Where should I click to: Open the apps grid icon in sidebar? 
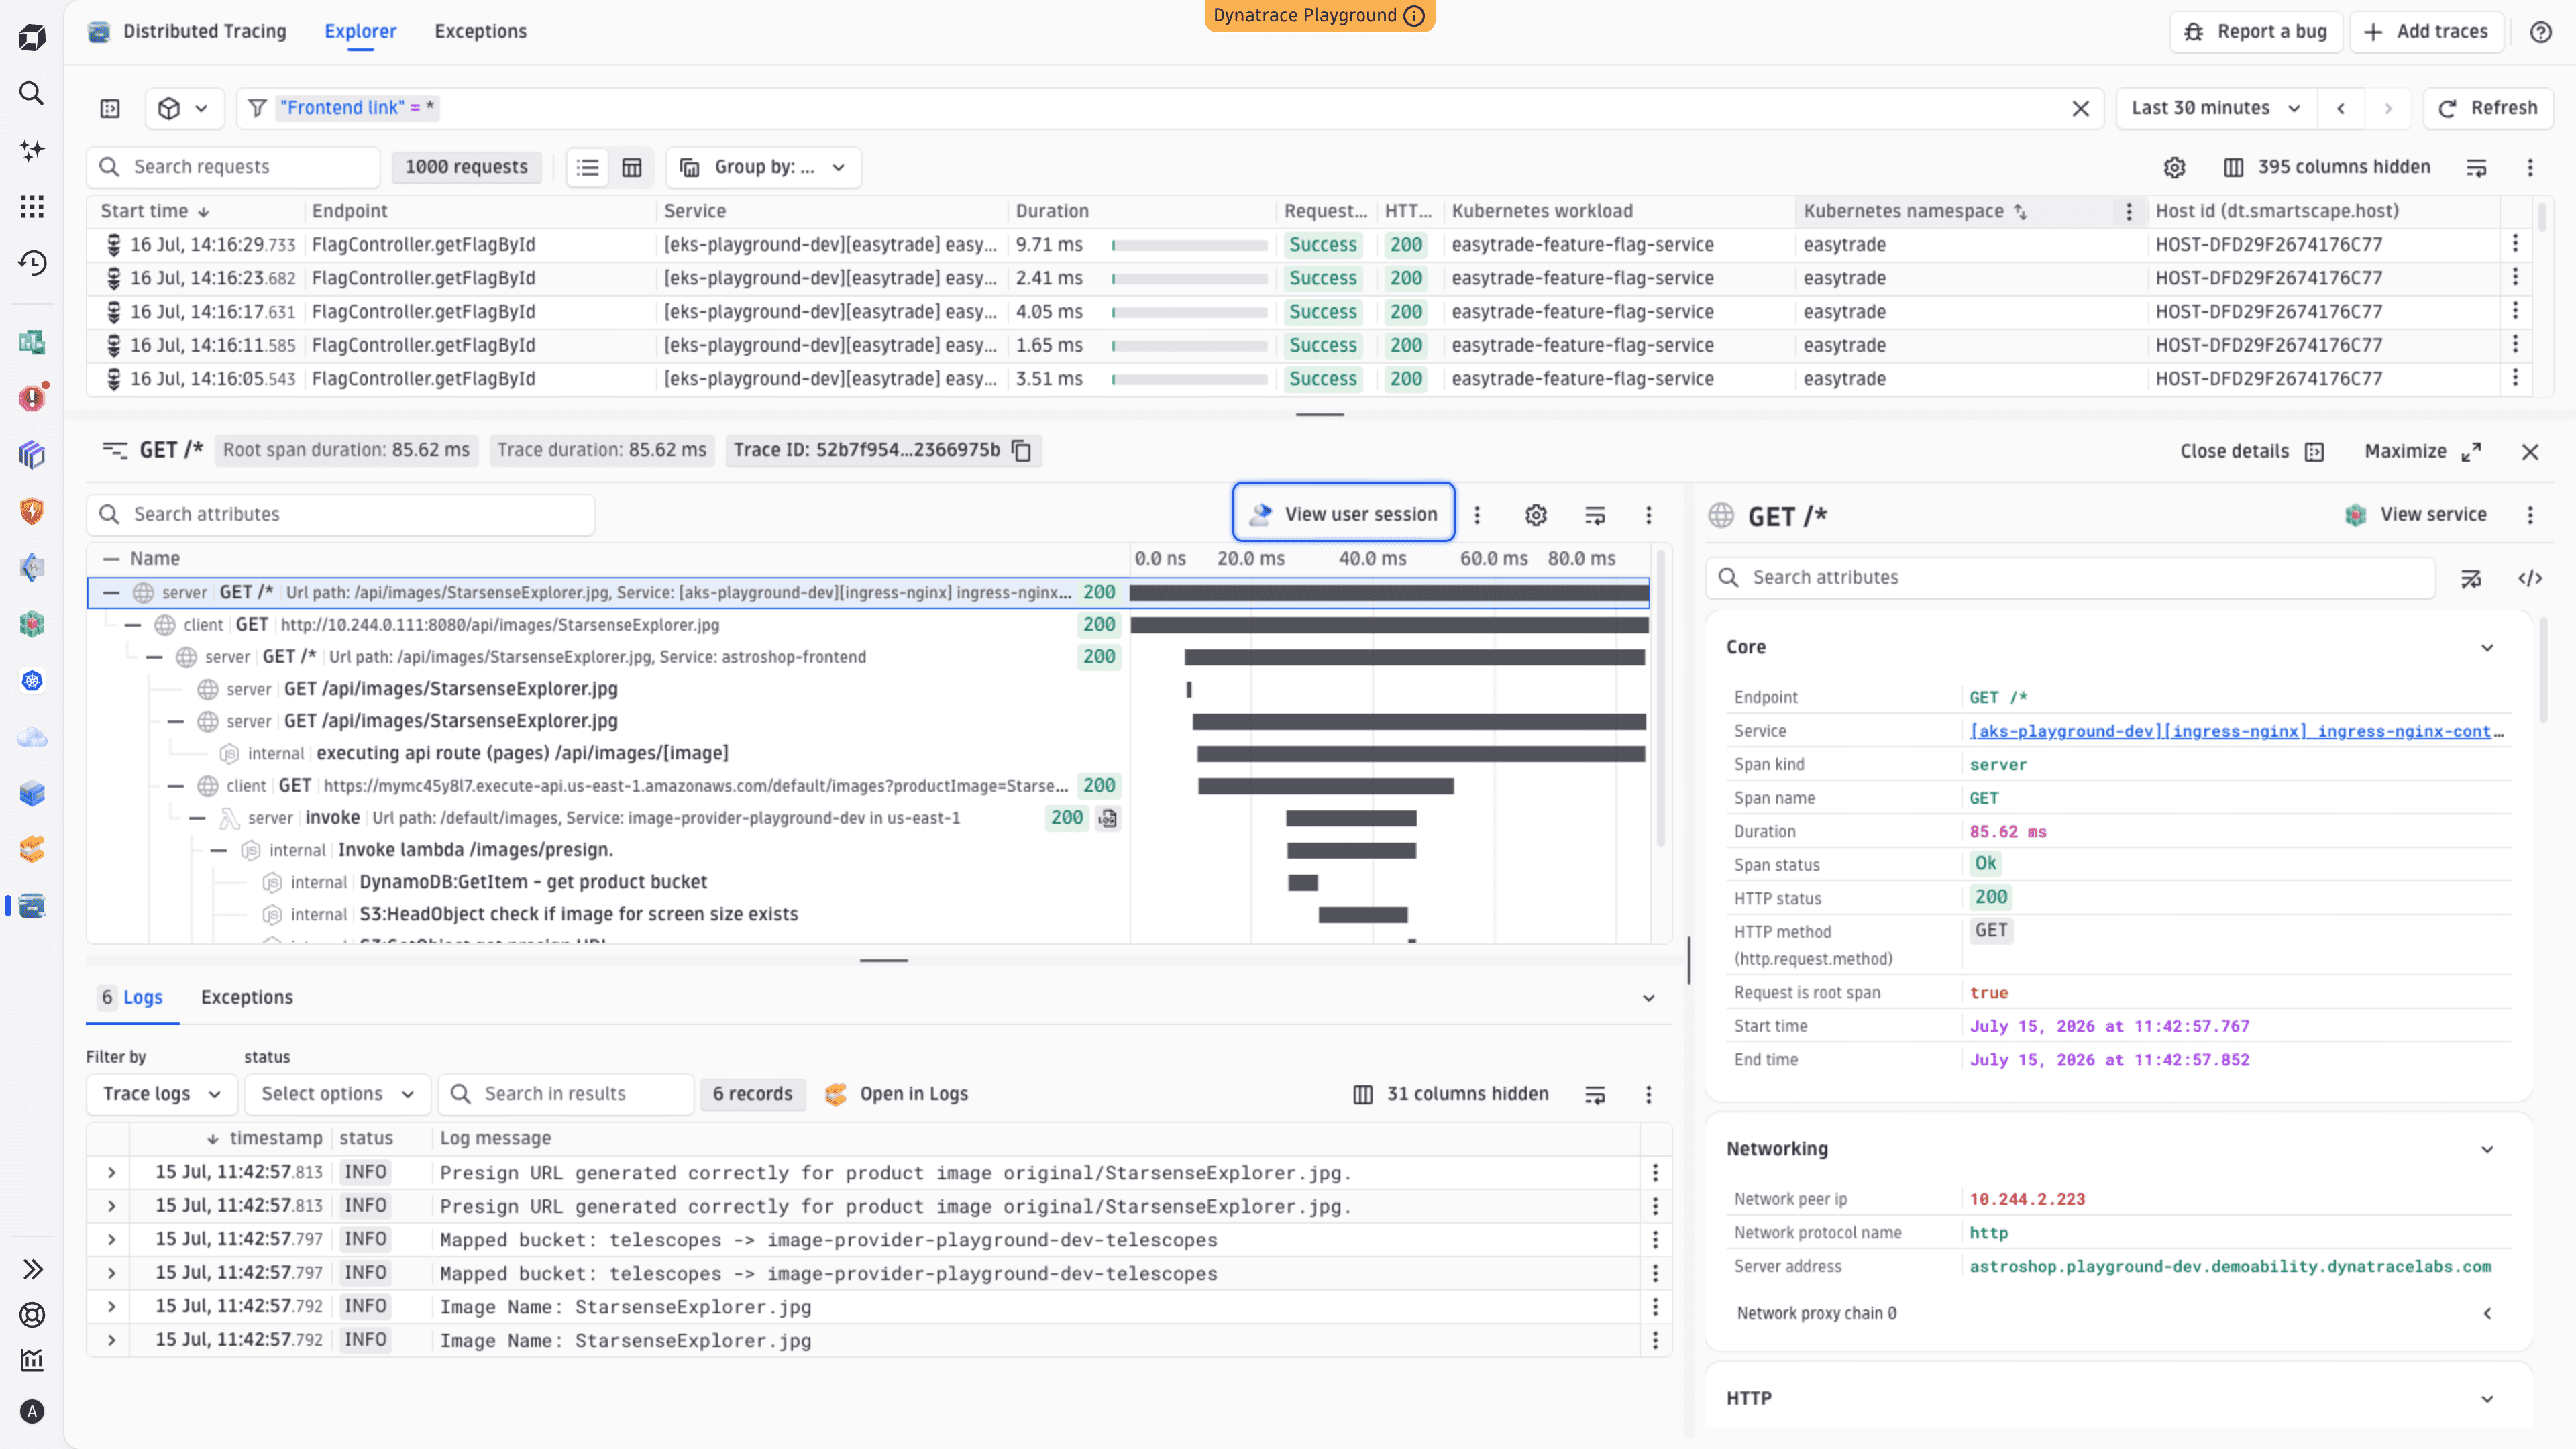(32, 206)
